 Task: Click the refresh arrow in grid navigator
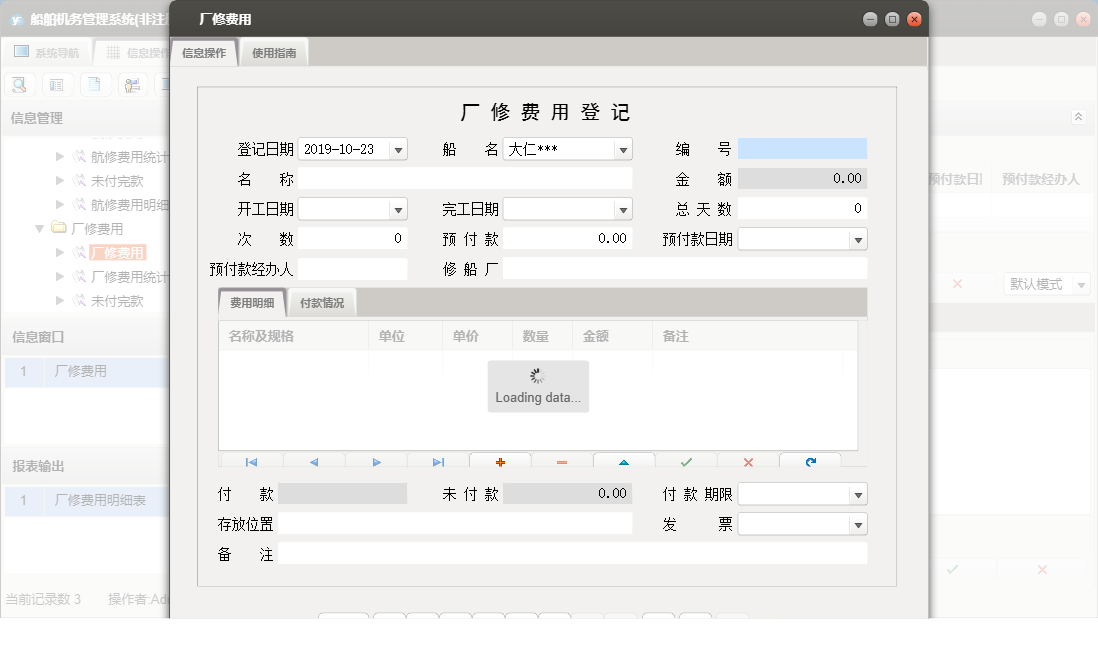pyautogui.click(x=810, y=462)
